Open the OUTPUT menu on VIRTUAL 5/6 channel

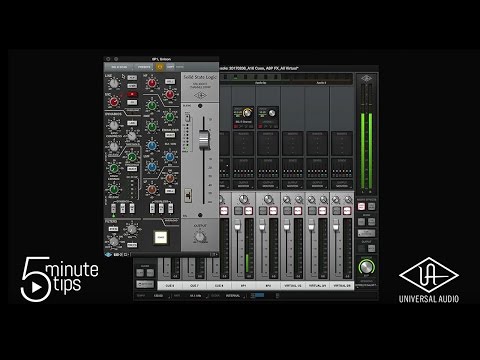[342, 184]
